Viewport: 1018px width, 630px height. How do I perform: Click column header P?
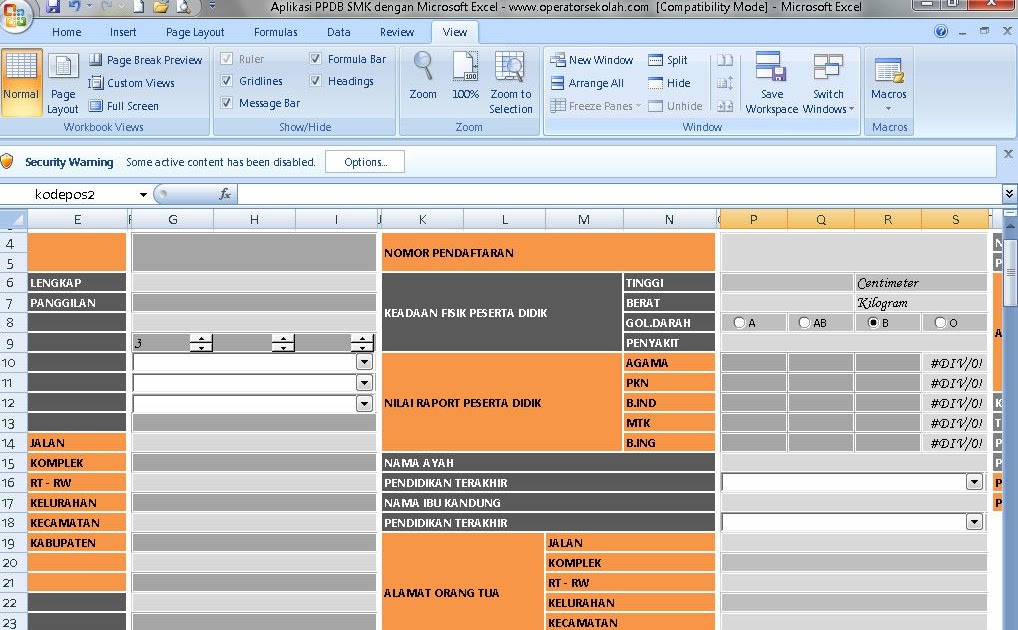[x=753, y=220]
